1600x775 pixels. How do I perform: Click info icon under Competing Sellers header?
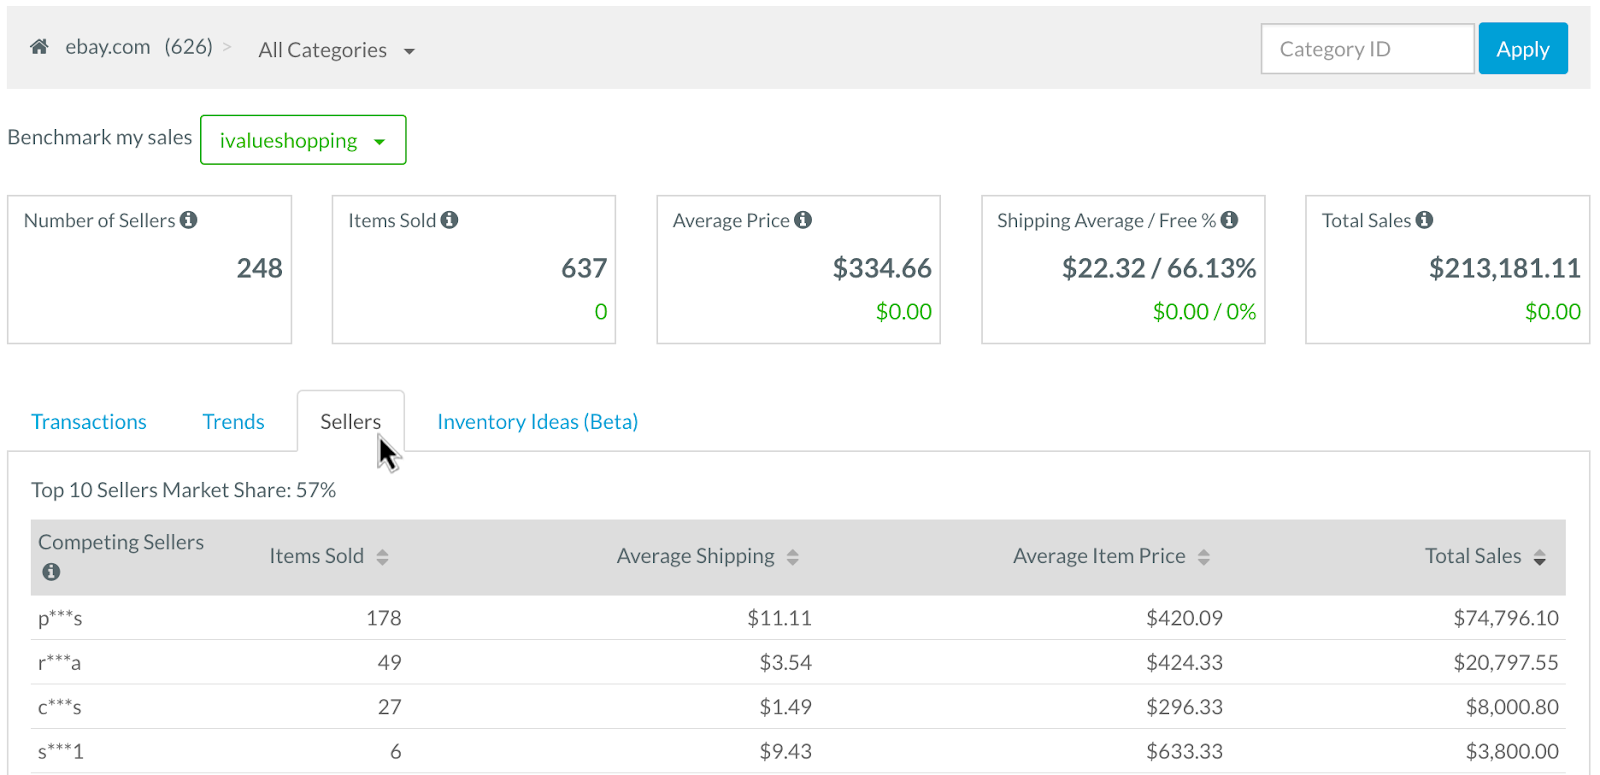point(51,572)
